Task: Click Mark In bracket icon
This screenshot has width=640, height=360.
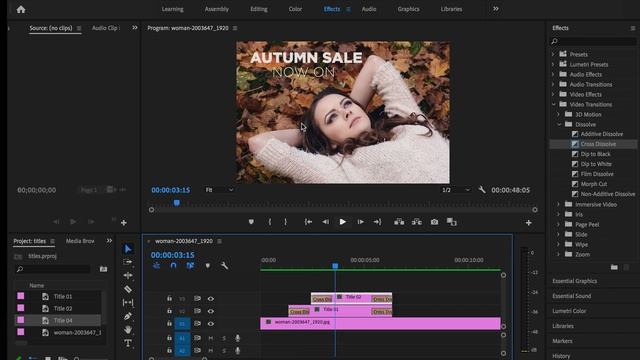Action: (x=269, y=222)
